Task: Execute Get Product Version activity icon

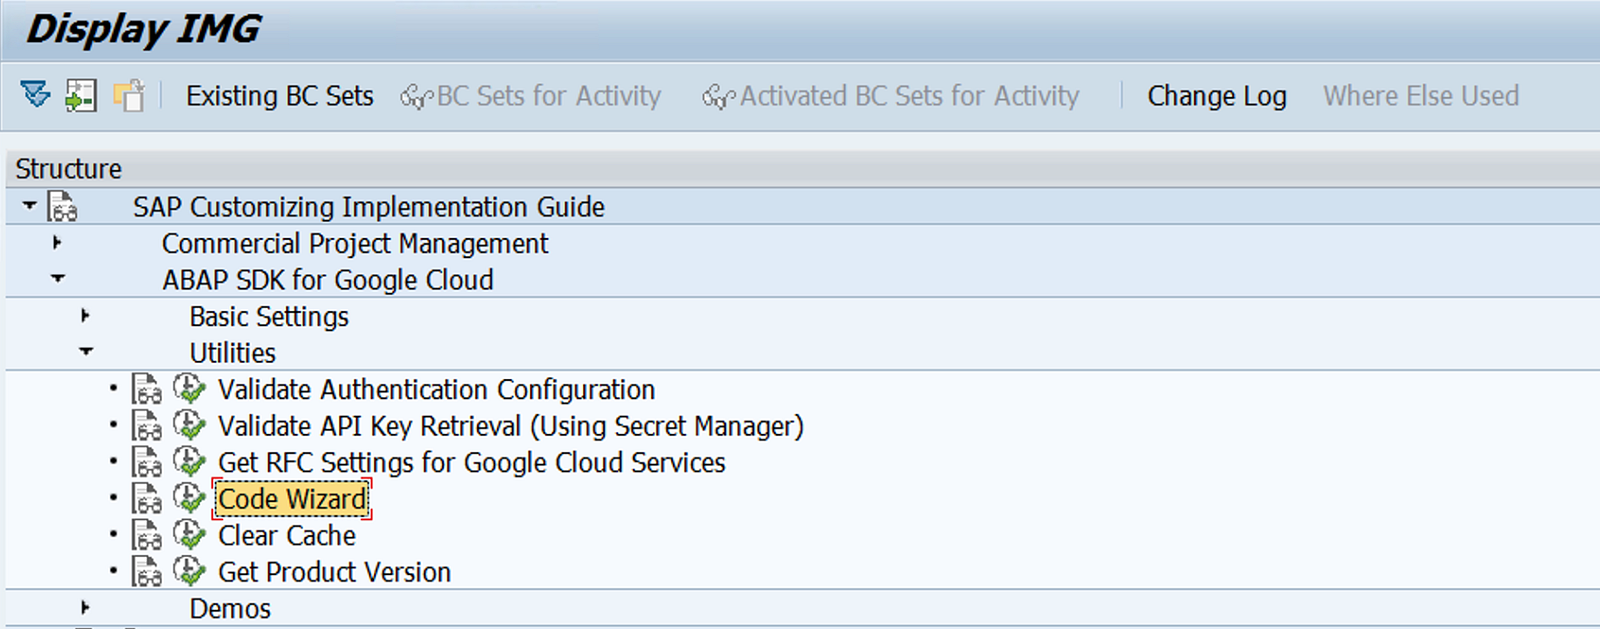Action: [x=189, y=571]
